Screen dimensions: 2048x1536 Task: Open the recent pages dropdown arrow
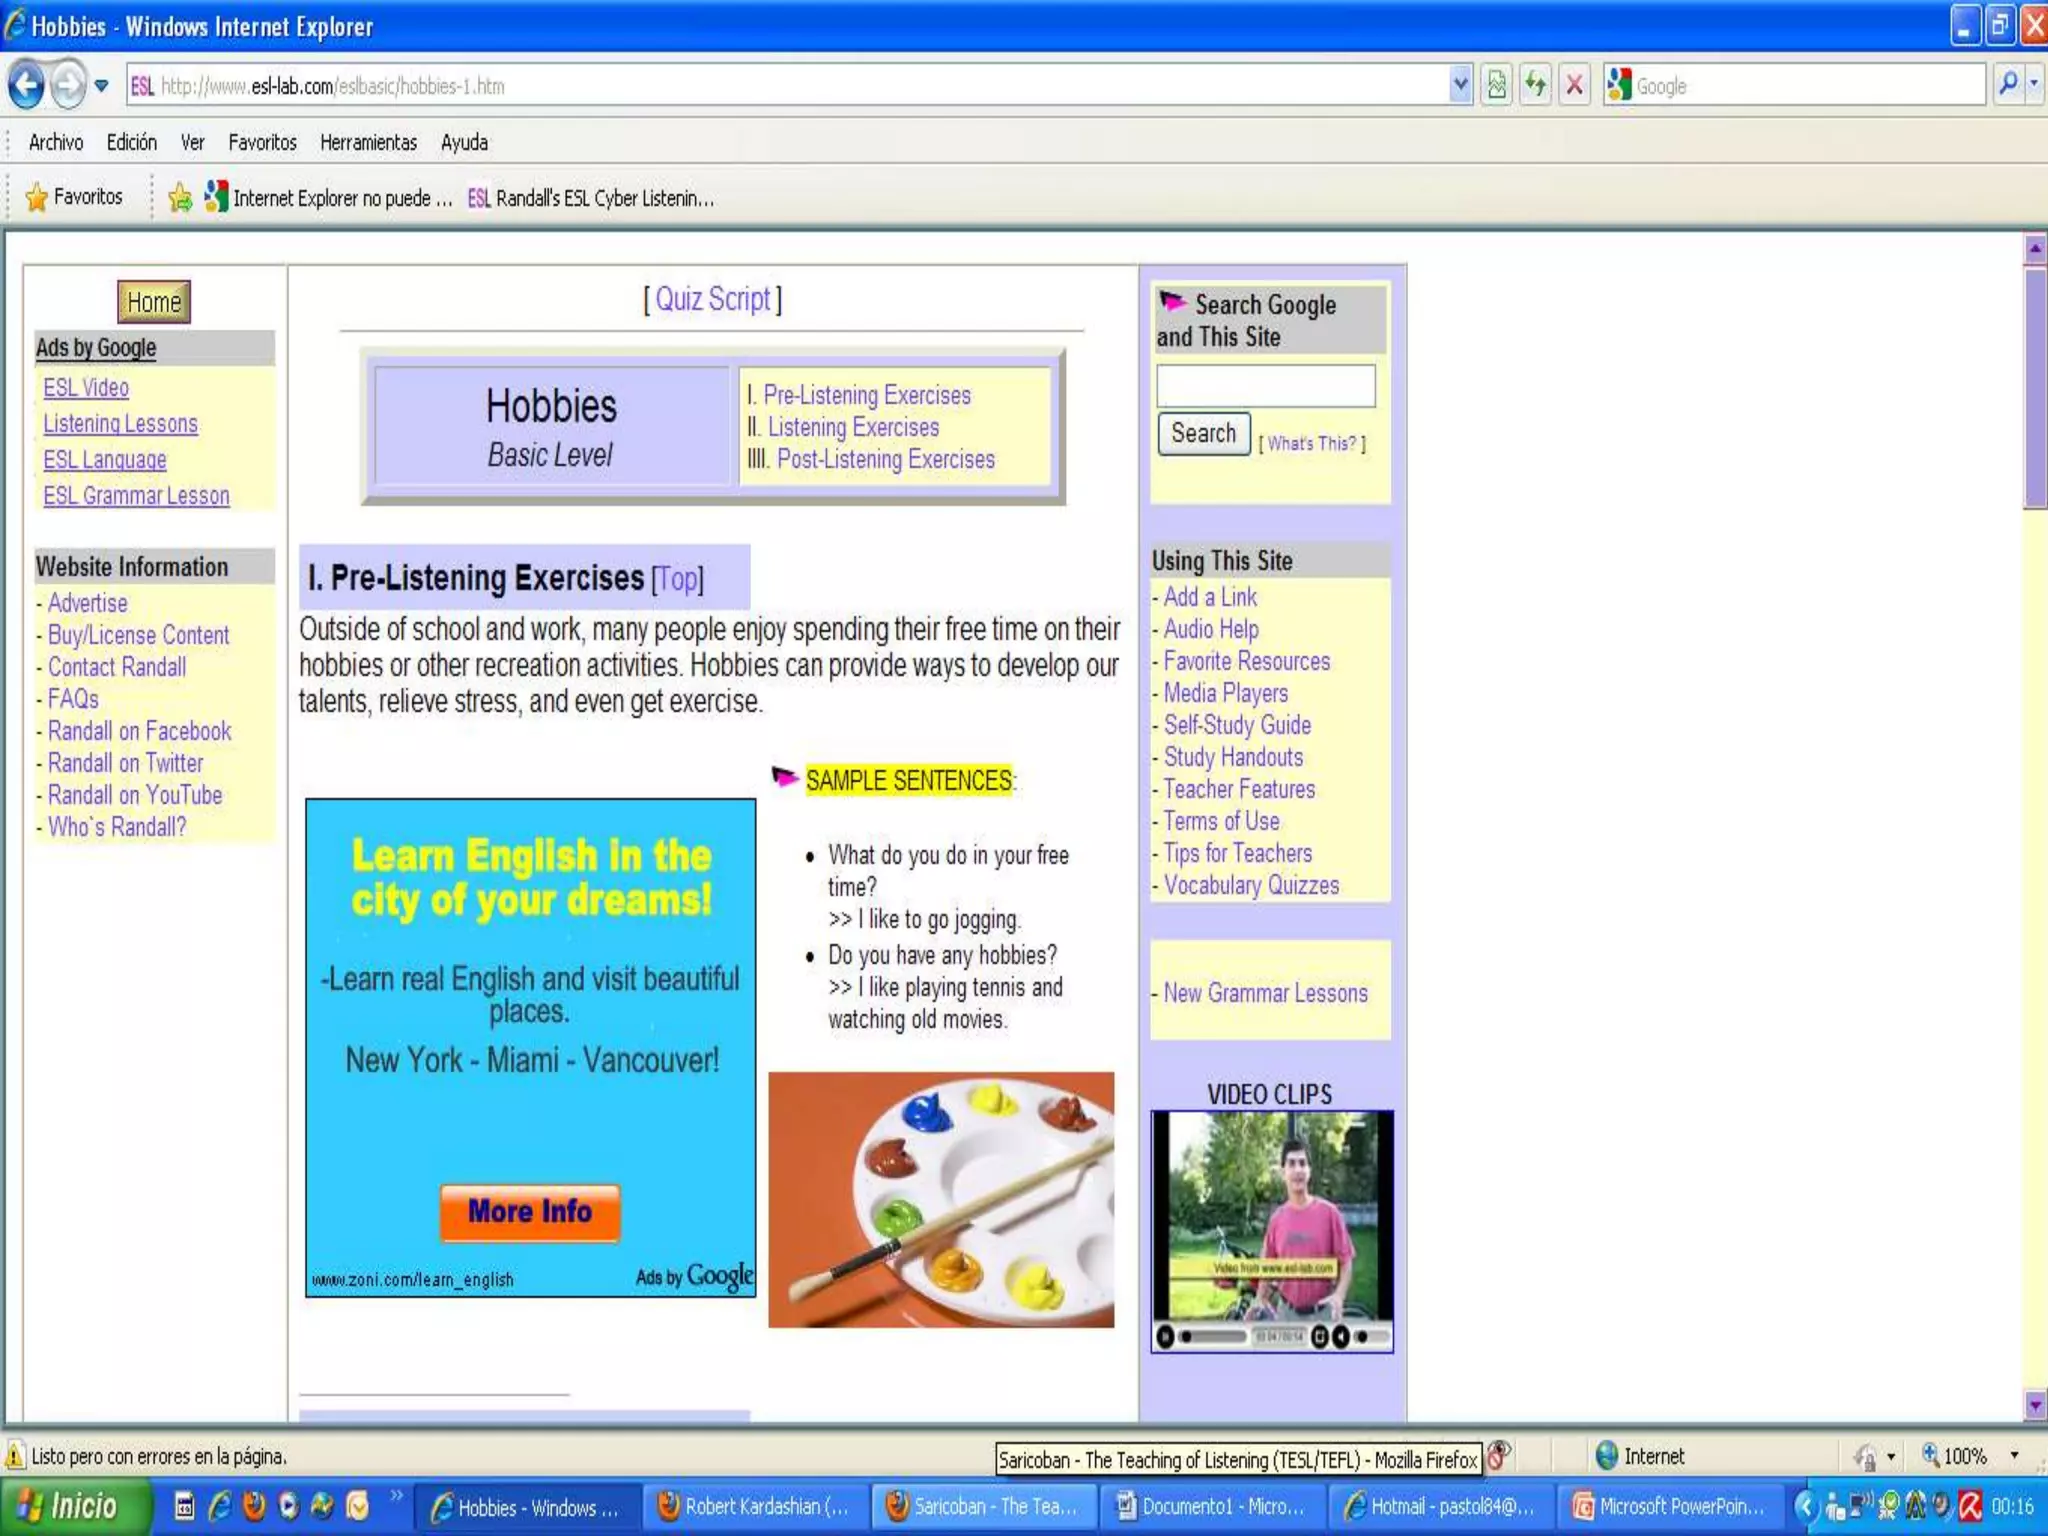coord(101,85)
